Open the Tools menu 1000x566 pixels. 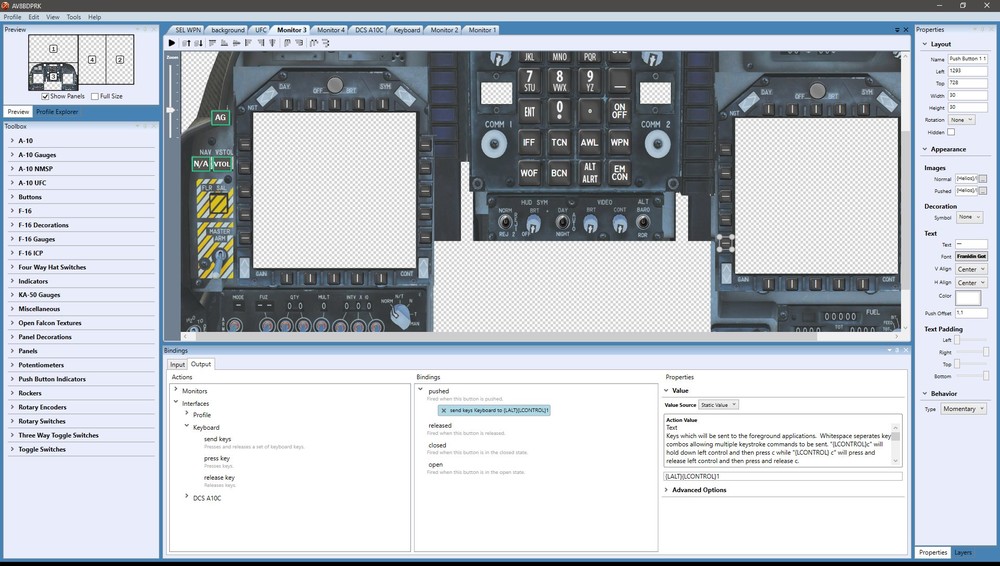pyautogui.click(x=73, y=17)
